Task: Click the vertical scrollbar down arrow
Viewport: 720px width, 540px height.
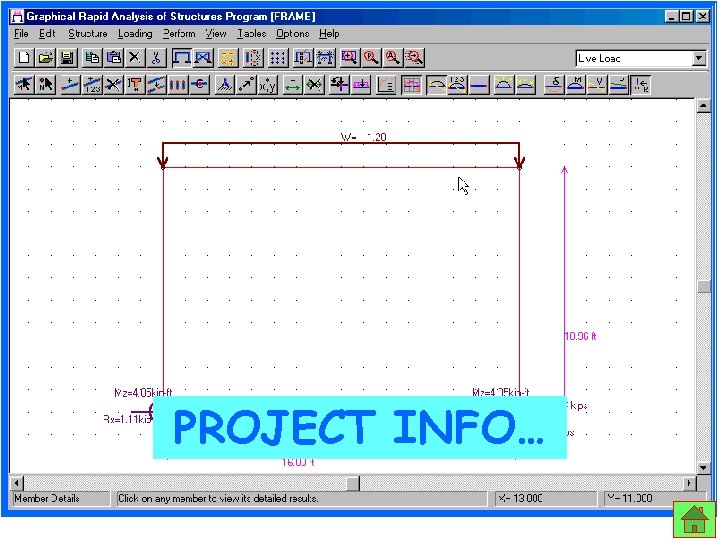Action: (703, 467)
